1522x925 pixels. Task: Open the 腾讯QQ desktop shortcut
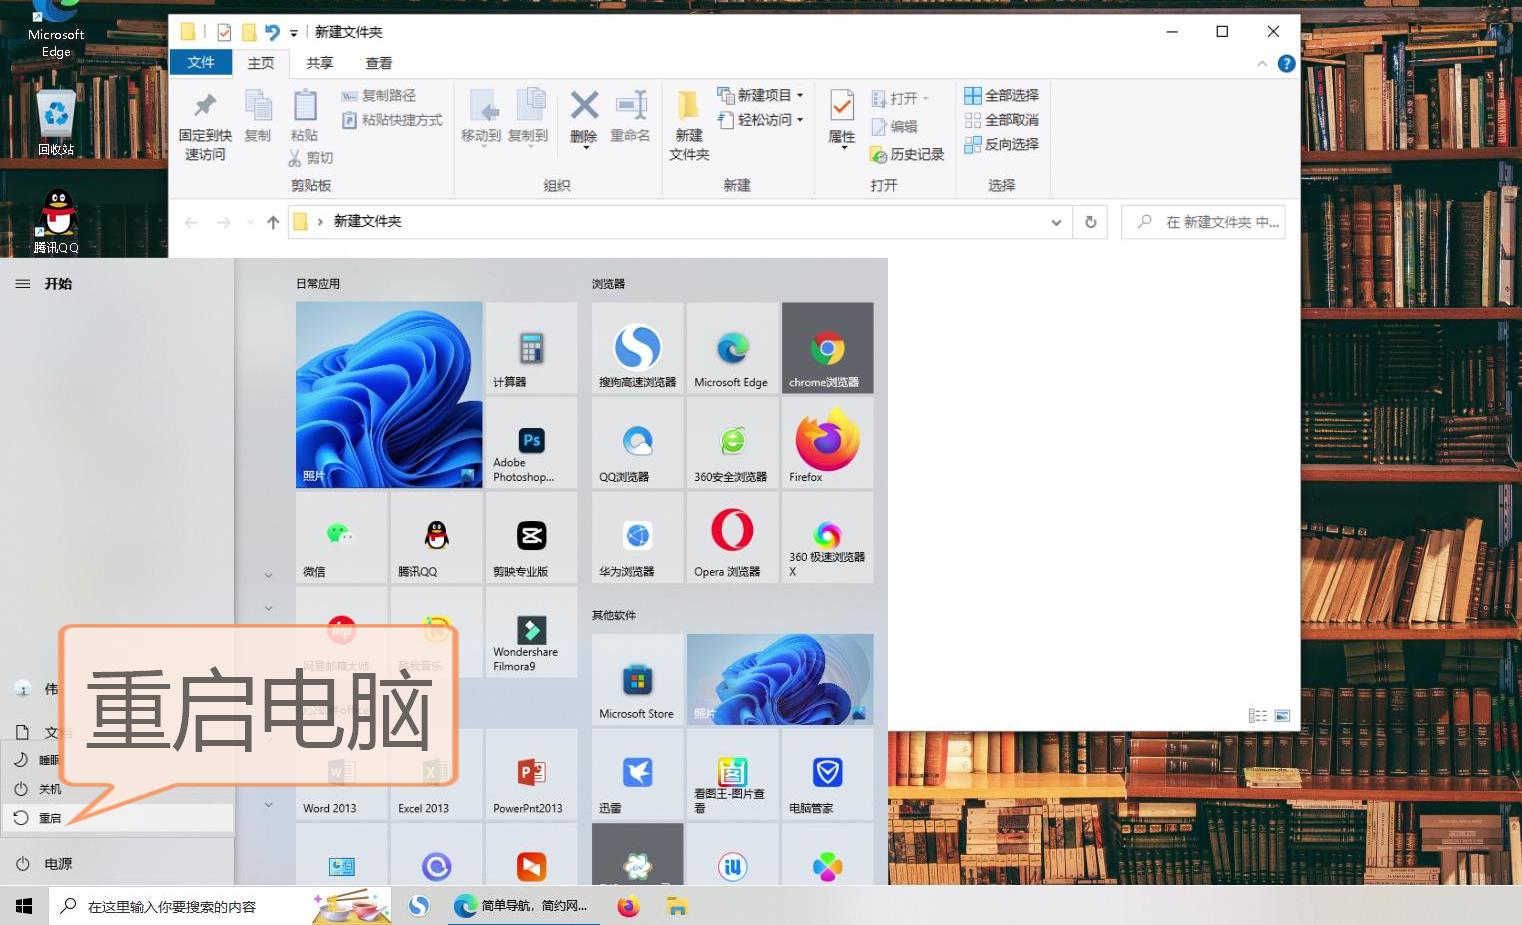point(56,221)
